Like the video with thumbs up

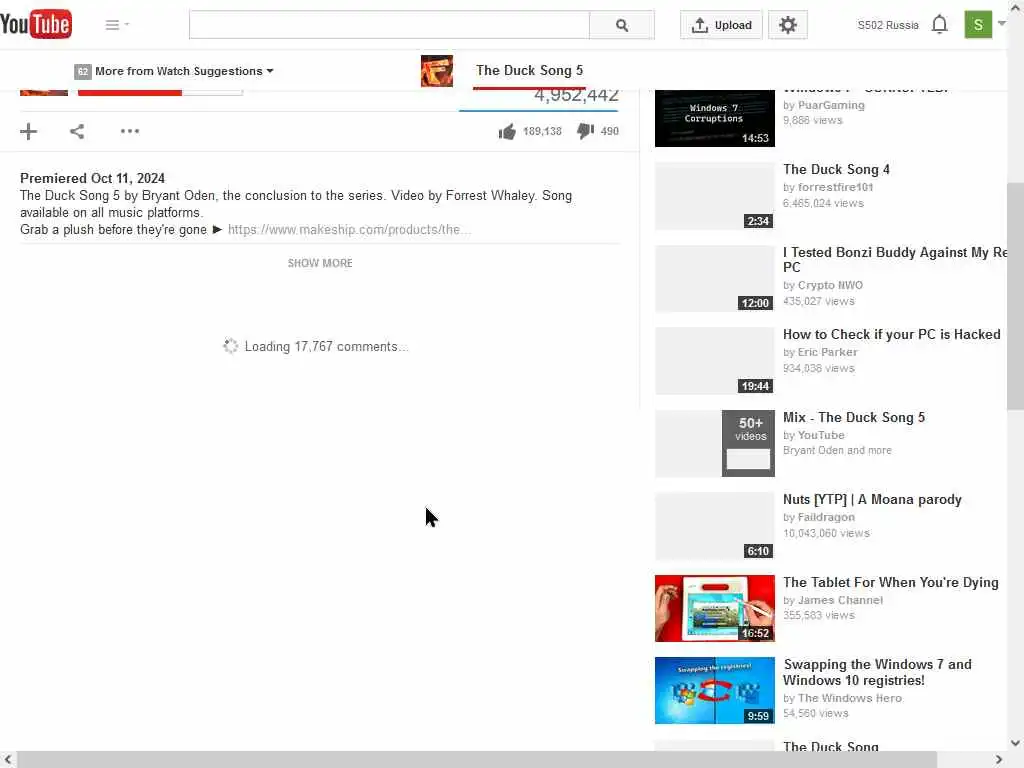click(x=507, y=131)
